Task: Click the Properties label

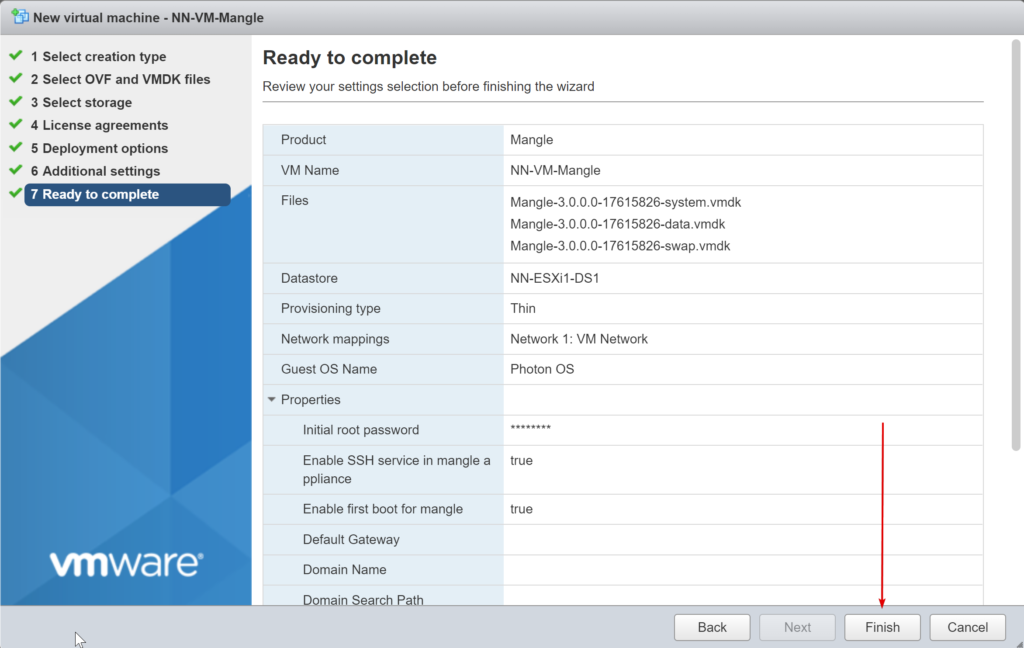Action: tap(311, 400)
